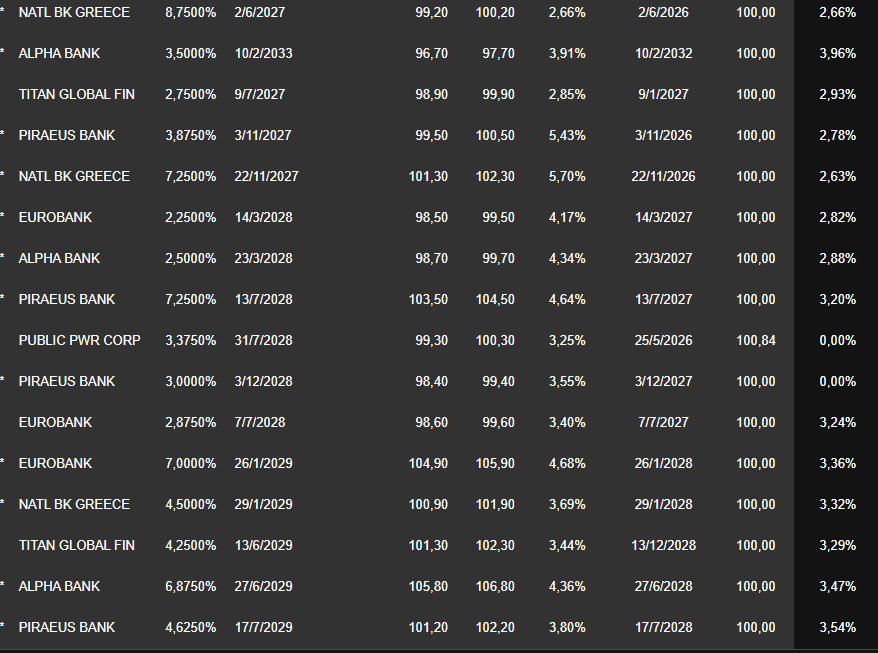Click the 29/1/2028 date

(664, 503)
